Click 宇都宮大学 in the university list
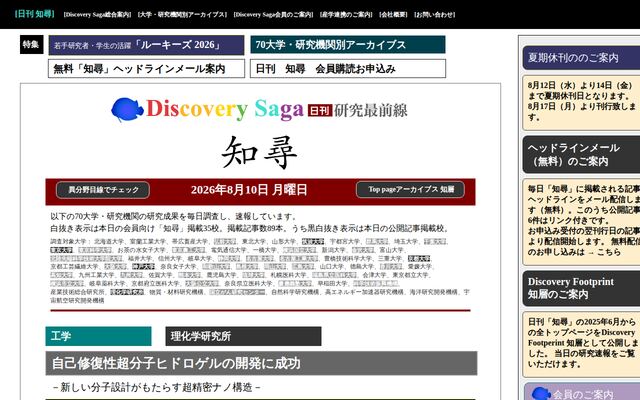Image resolution: width=640 pixels, height=400 pixels. click(345, 242)
